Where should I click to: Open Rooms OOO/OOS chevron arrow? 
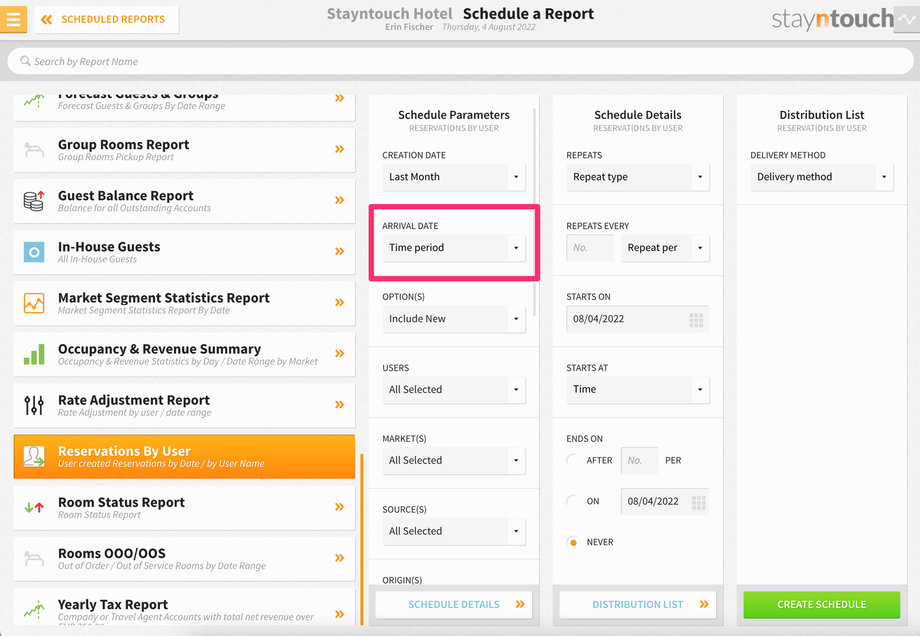pyautogui.click(x=339, y=557)
